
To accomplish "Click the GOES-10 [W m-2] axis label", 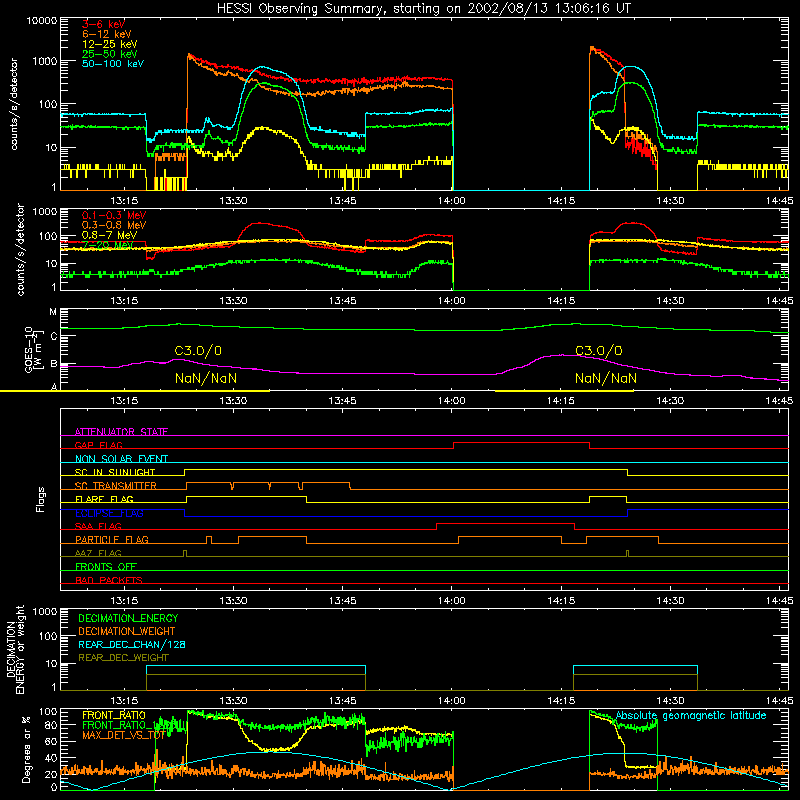I will click(34, 349).
